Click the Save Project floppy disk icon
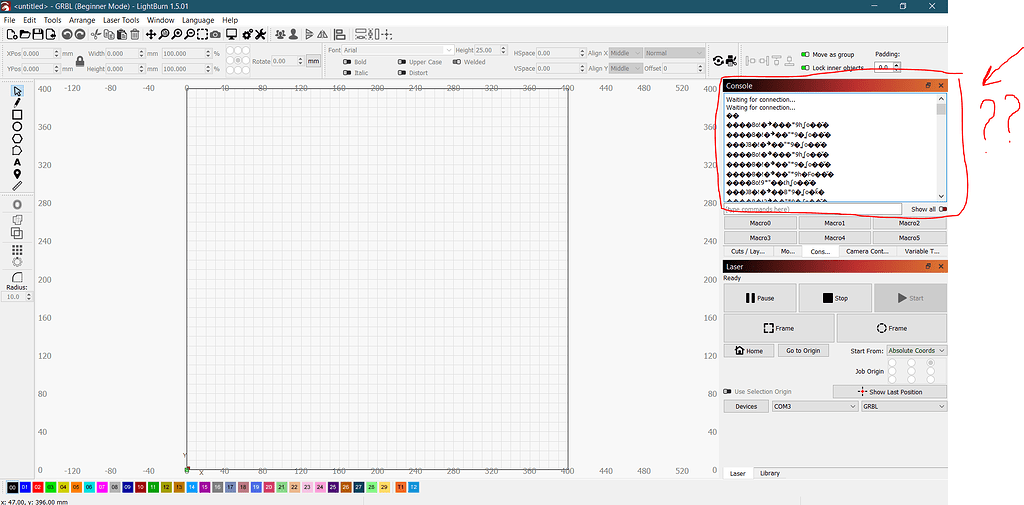1024x505 pixels. pos(37,34)
